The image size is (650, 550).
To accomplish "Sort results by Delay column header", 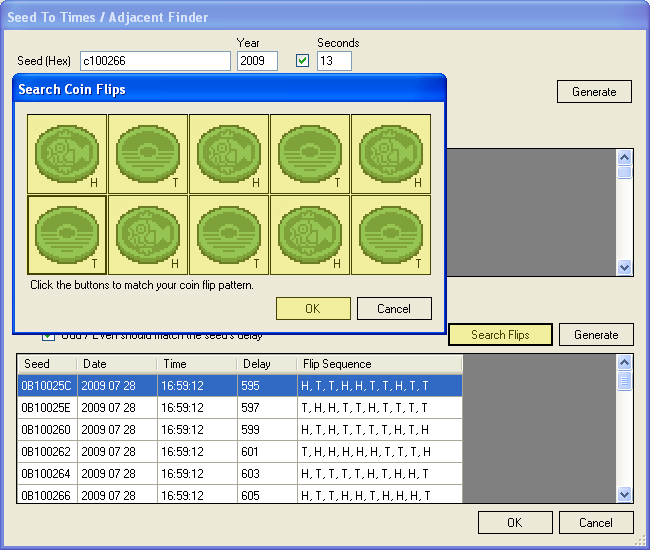I will tap(266, 364).
